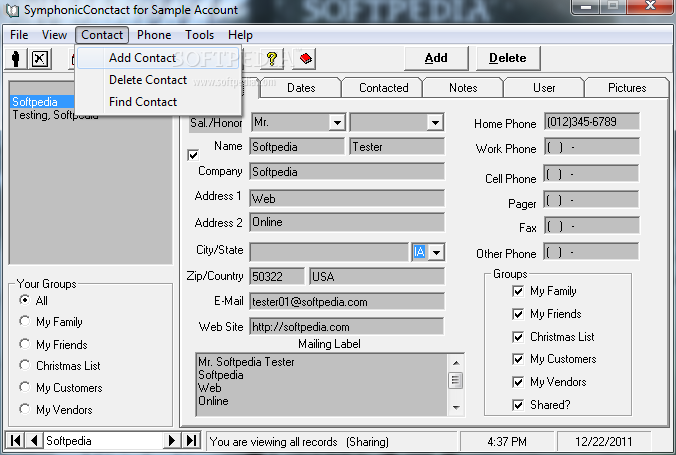676x455 pixels.
Task: Click the Delete button
Action: click(507, 58)
